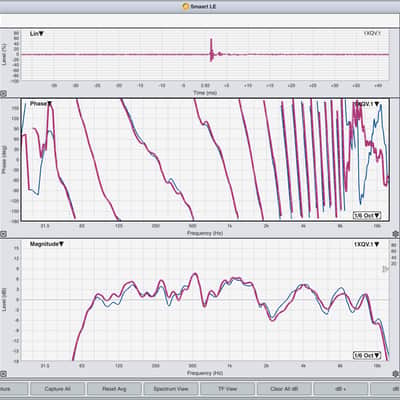Click the dB + button
400x400 pixels.
pyautogui.click(x=341, y=389)
